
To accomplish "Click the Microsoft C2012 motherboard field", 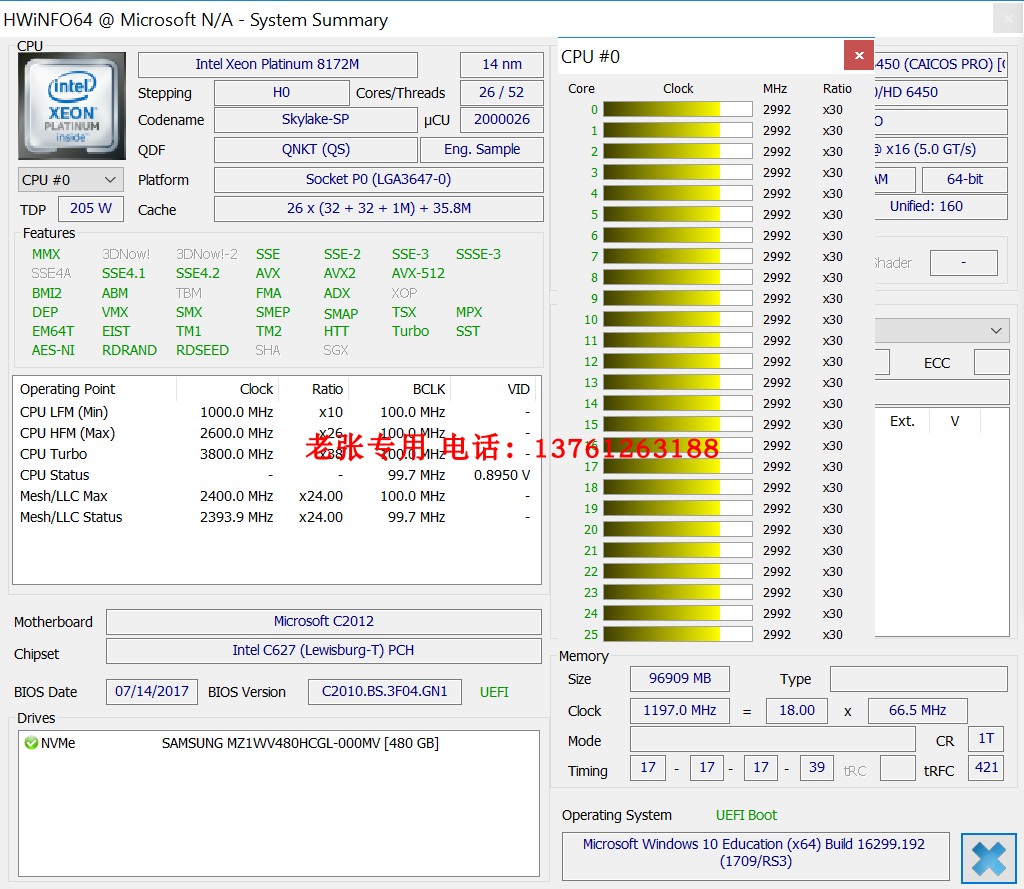I will (x=324, y=622).
